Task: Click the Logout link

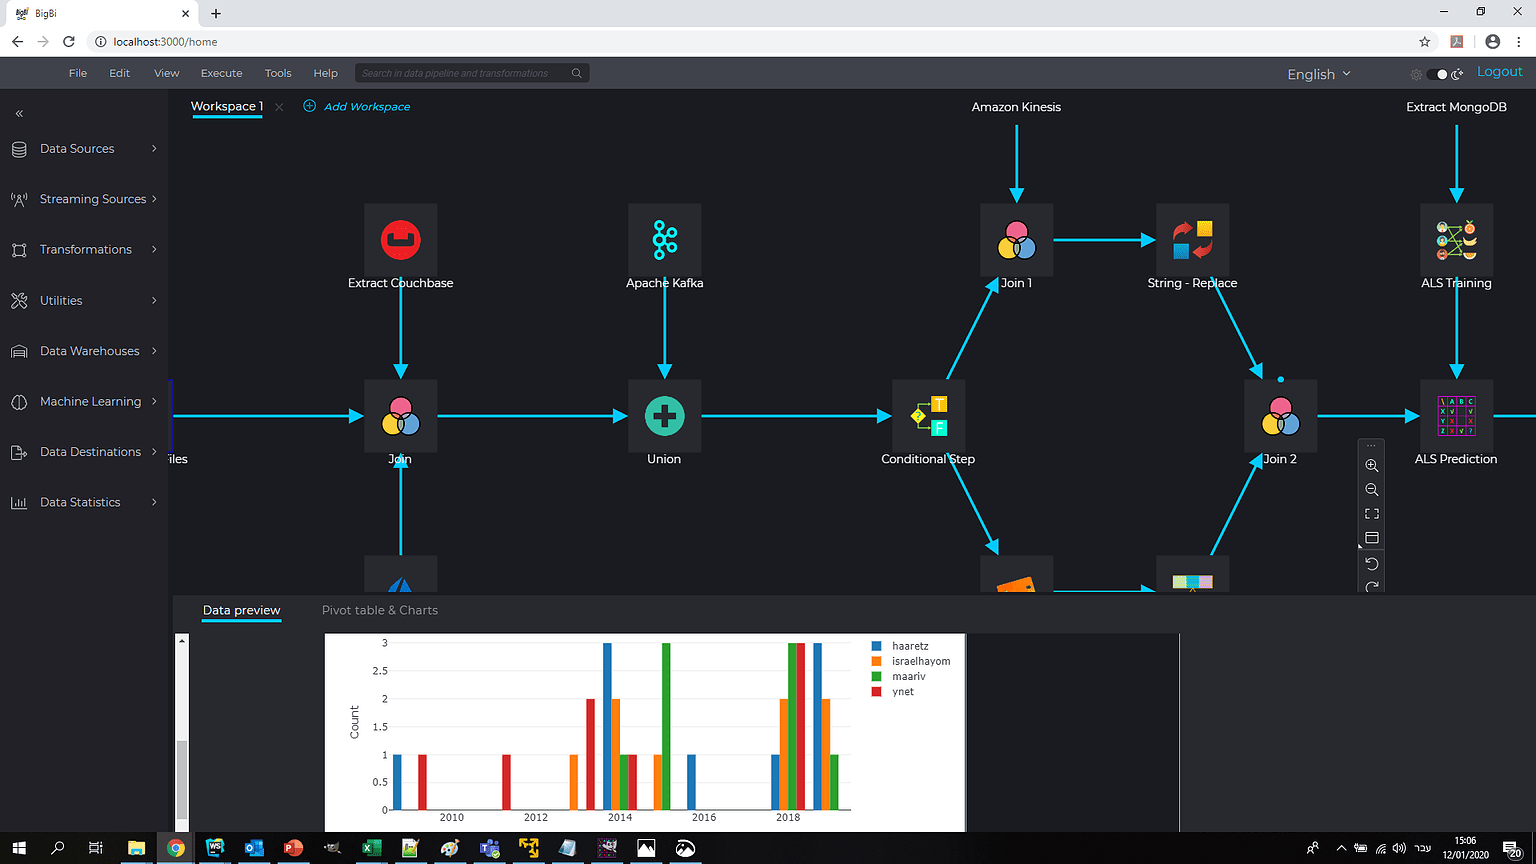Action: 1499,71
